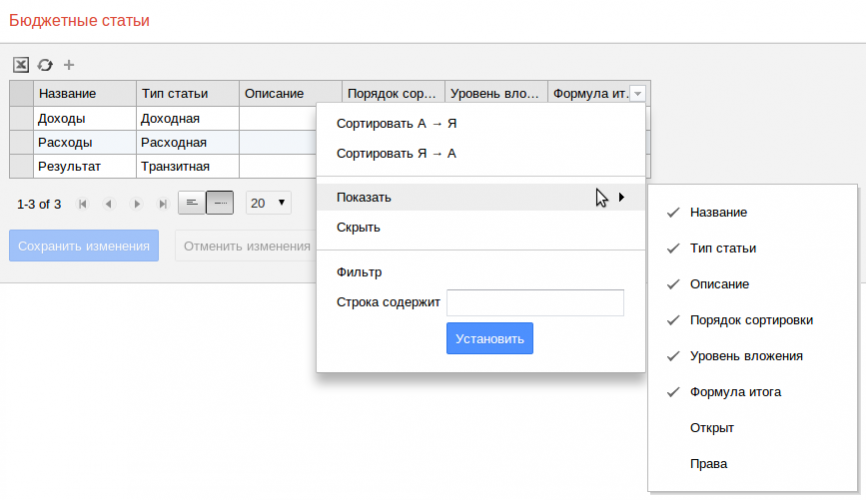Click the Название column header
Screen dimensions: 866x500
[x=85, y=93]
